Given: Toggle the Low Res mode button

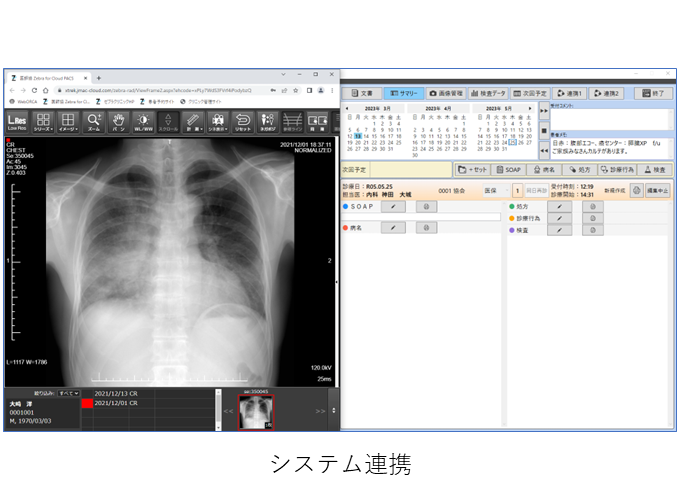Looking at the screenshot, I should point(17,122).
